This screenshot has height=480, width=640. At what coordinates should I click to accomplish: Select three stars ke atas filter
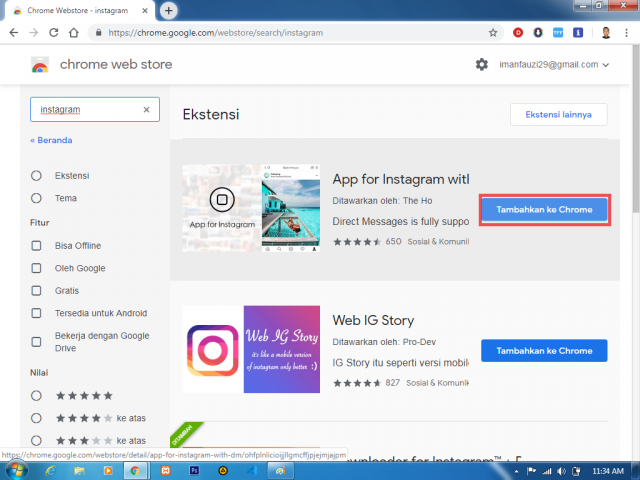pyautogui.click(x=36, y=440)
